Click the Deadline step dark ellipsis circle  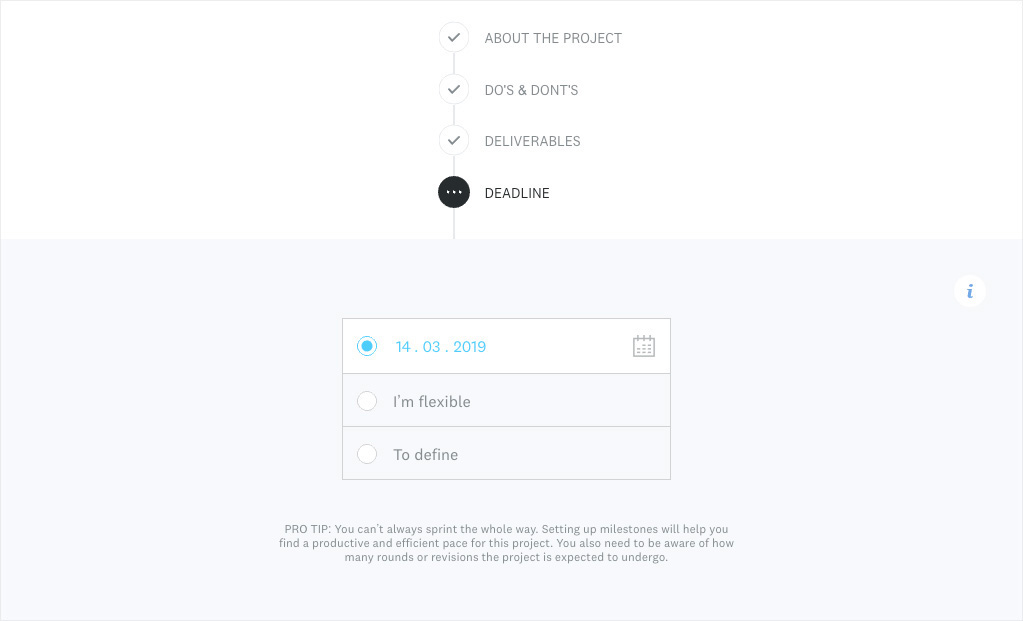point(454,192)
